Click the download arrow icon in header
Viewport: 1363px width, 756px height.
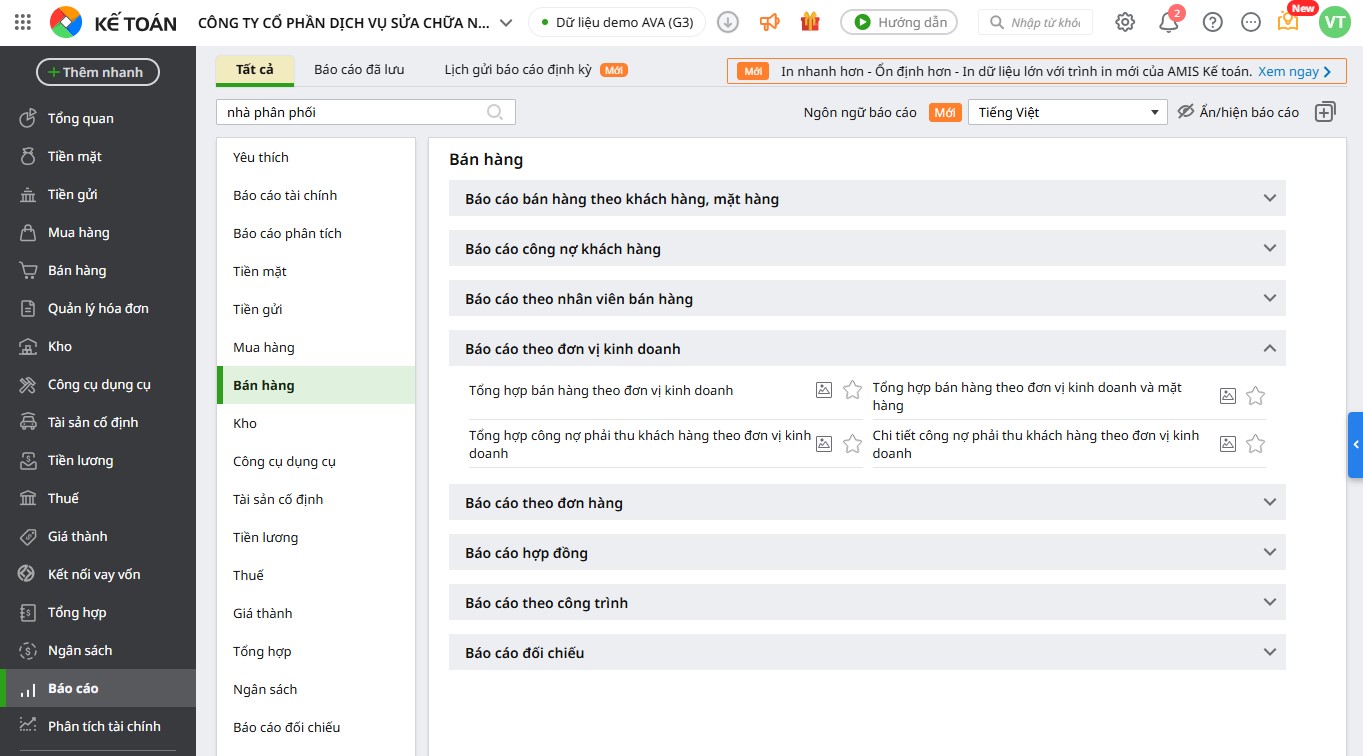click(x=728, y=22)
